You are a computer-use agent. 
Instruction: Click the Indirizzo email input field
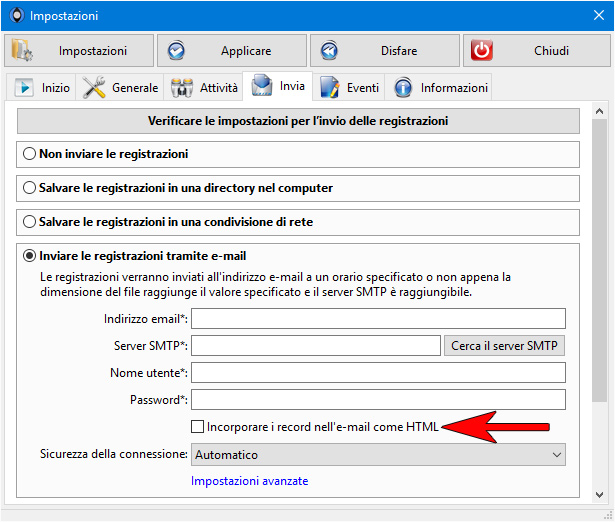pyautogui.click(x=378, y=318)
